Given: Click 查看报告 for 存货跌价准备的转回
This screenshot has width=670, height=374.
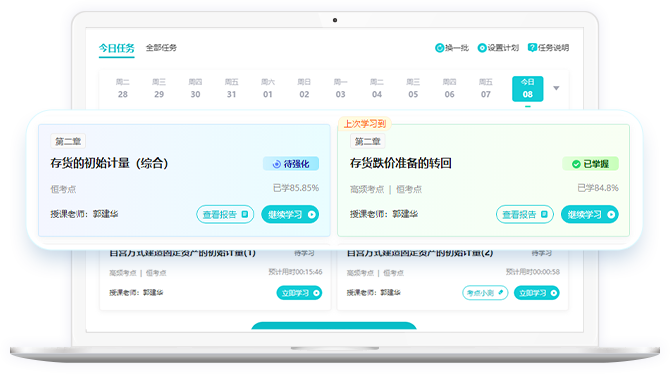Looking at the screenshot, I should [x=525, y=214].
